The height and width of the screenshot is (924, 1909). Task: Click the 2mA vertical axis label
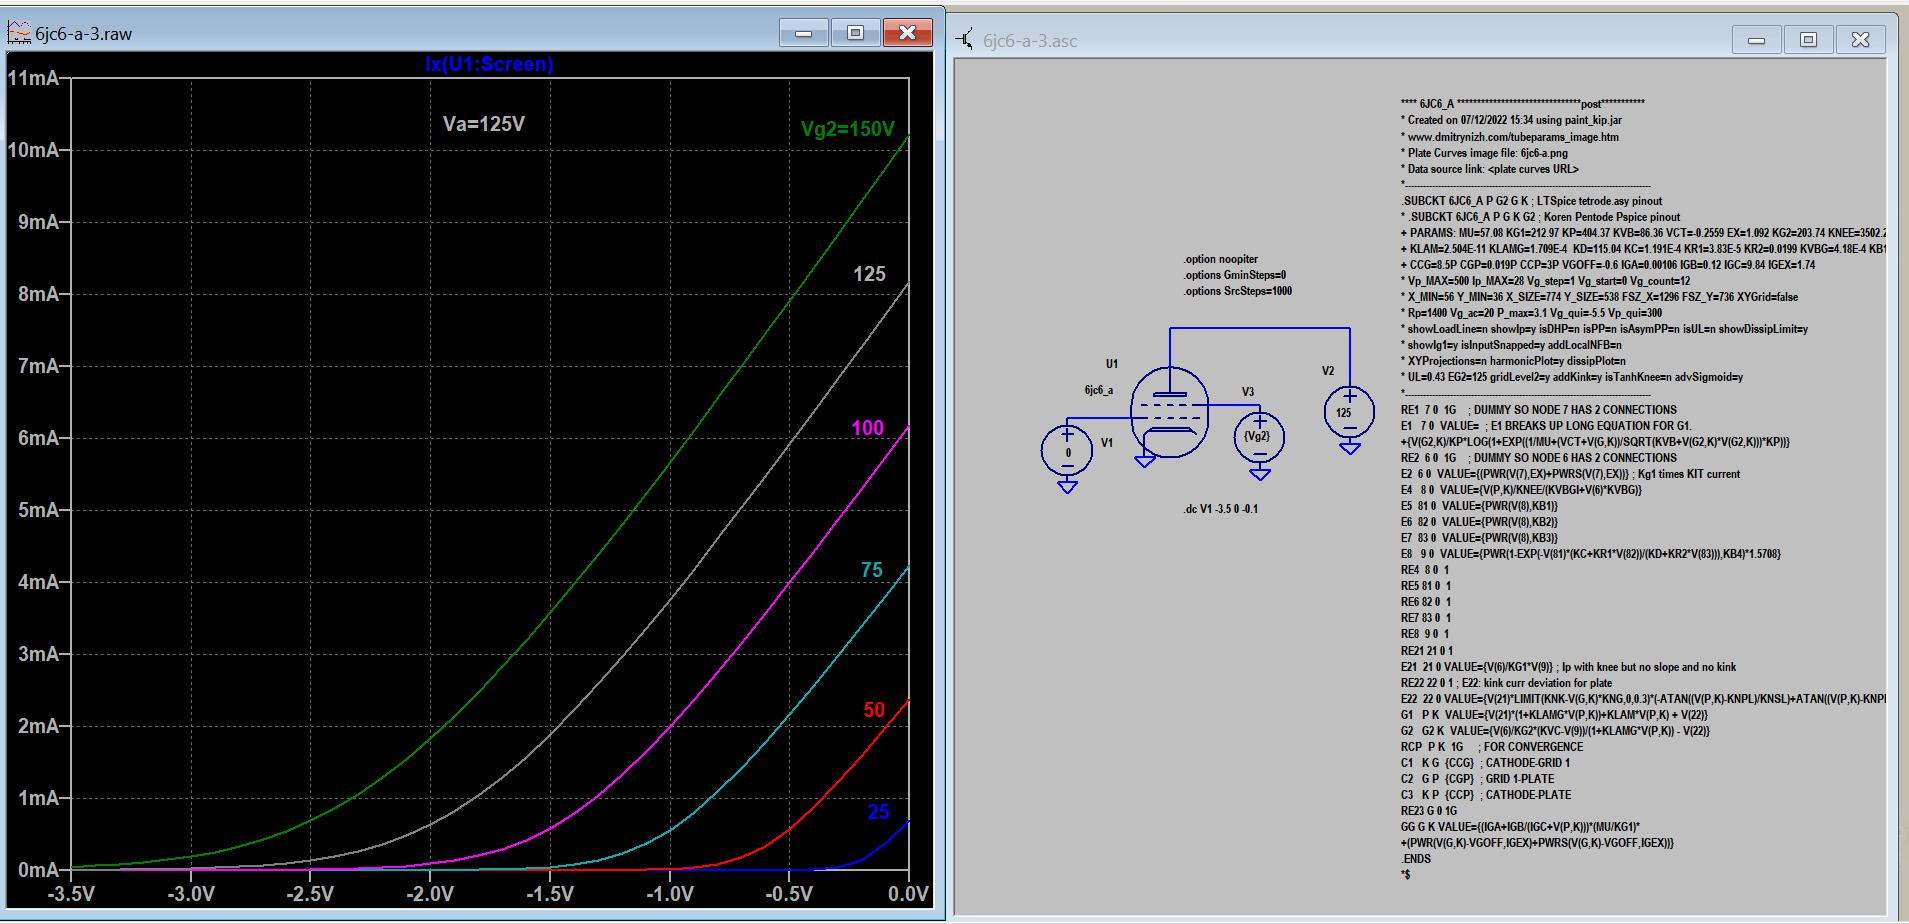(x=39, y=726)
